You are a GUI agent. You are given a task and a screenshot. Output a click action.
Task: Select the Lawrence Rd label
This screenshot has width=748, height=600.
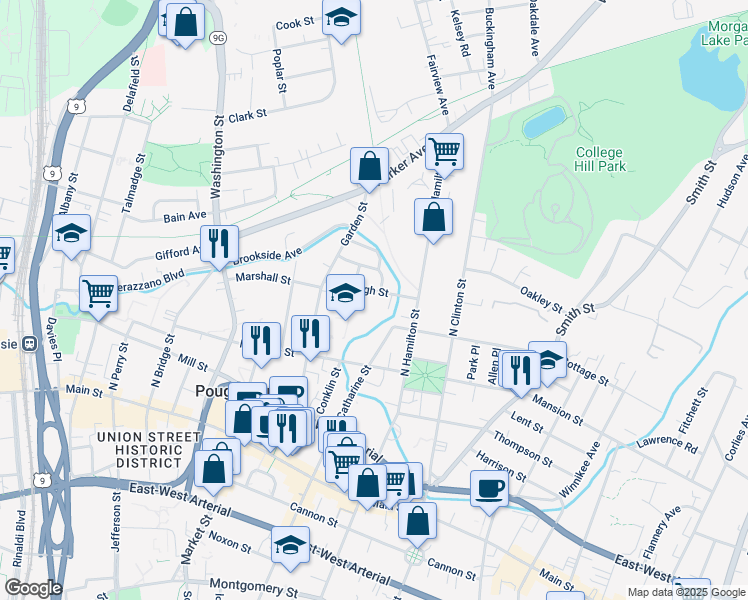pyautogui.click(x=667, y=444)
